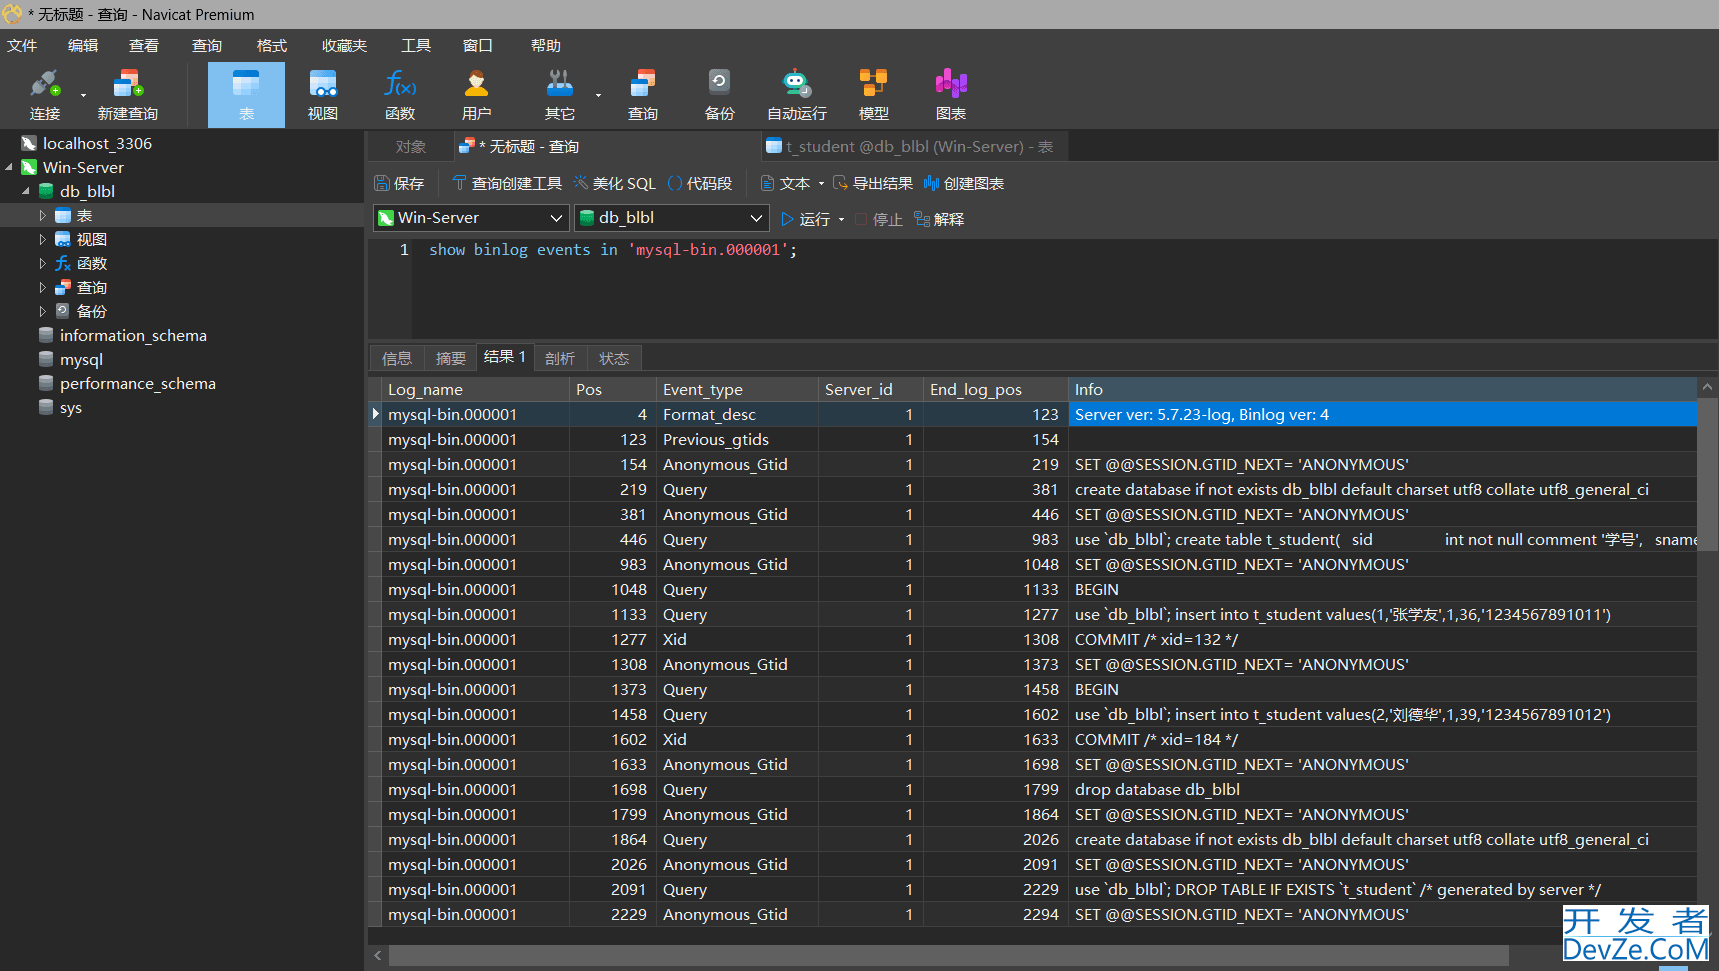Viewport: 1719px width, 971px height.
Task: Open dropdown arrow beside 连接 toolbar button
Action: (x=83, y=96)
